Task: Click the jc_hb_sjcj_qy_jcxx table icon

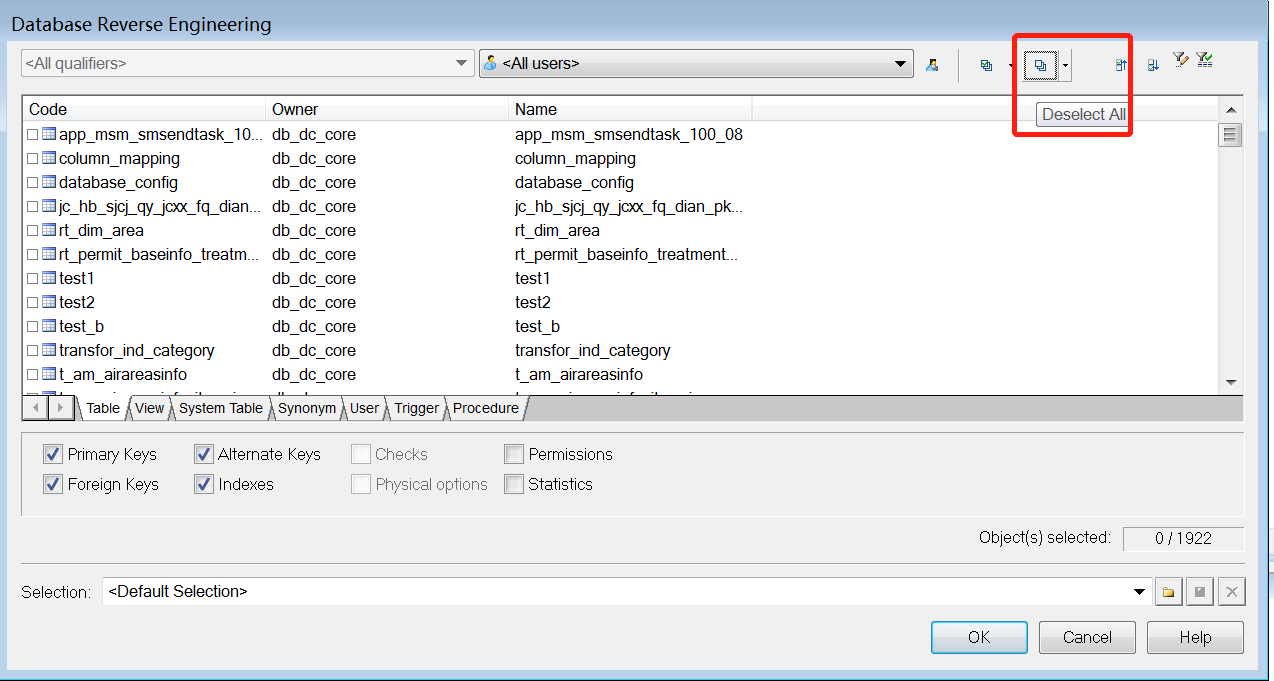Action: [x=49, y=206]
